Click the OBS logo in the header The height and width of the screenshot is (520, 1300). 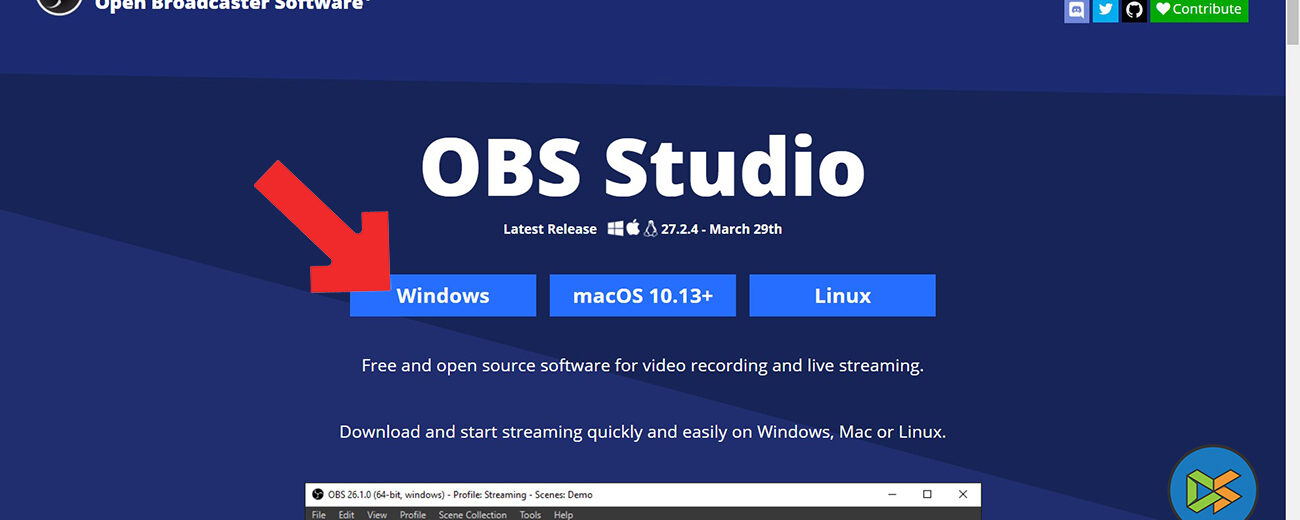[60, 6]
